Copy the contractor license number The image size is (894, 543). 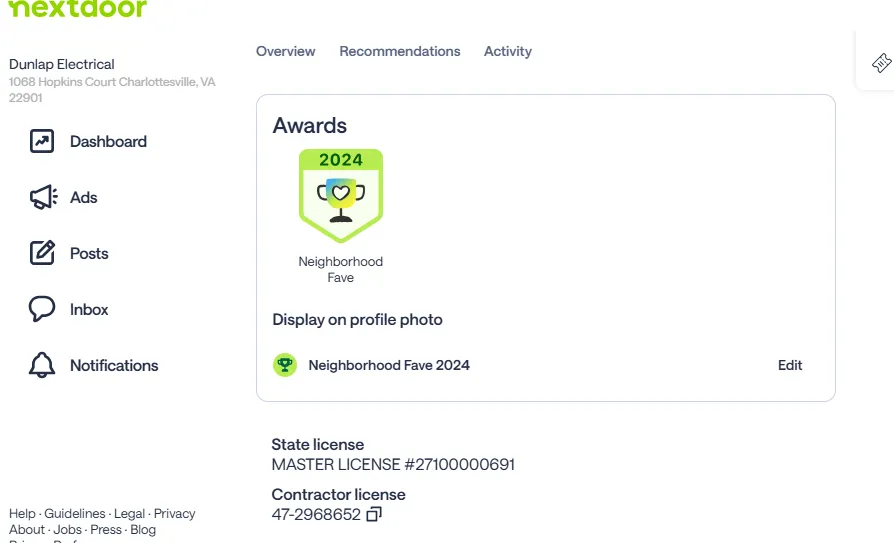(374, 515)
